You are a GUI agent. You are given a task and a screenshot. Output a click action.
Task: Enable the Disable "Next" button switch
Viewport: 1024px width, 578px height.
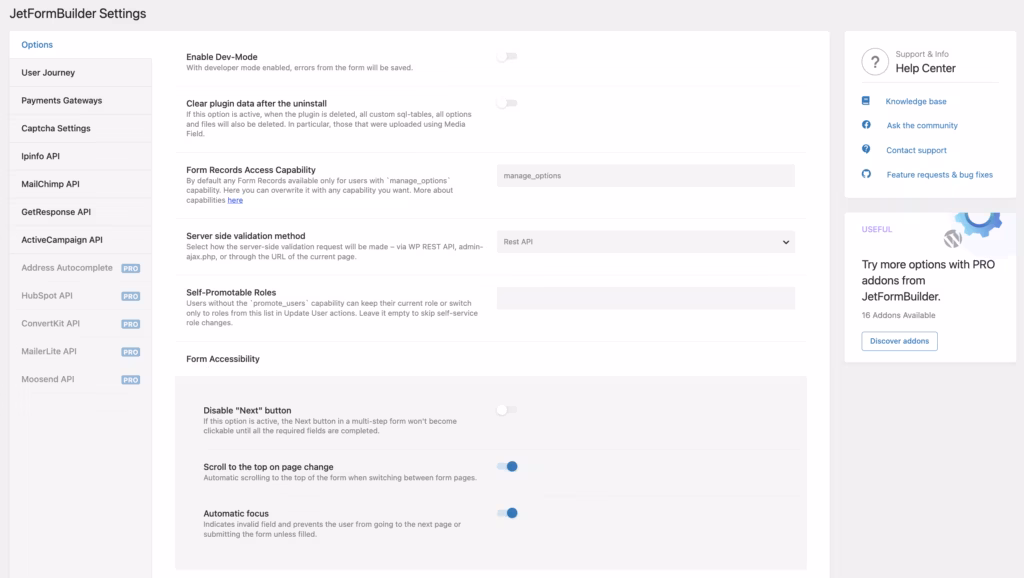coord(507,410)
